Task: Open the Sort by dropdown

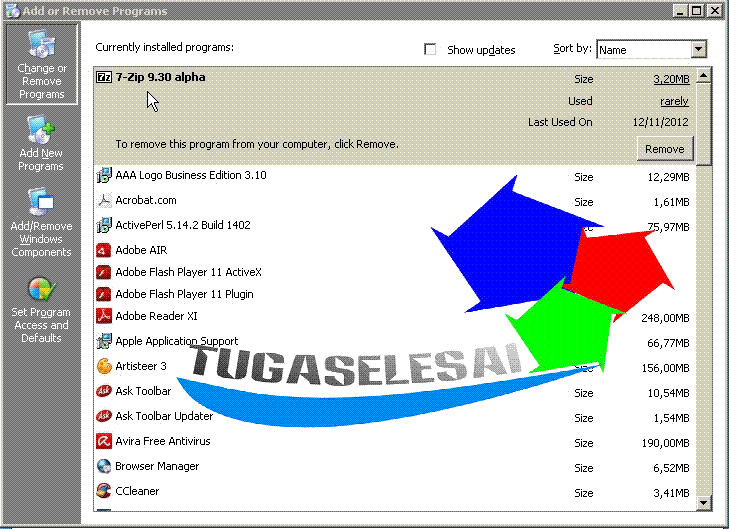Action: [x=698, y=49]
